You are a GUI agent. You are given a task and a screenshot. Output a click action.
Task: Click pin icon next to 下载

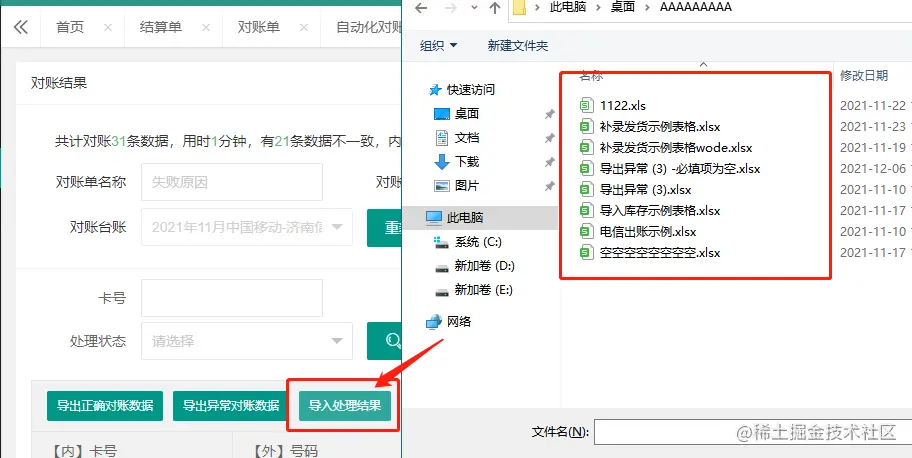(x=549, y=162)
